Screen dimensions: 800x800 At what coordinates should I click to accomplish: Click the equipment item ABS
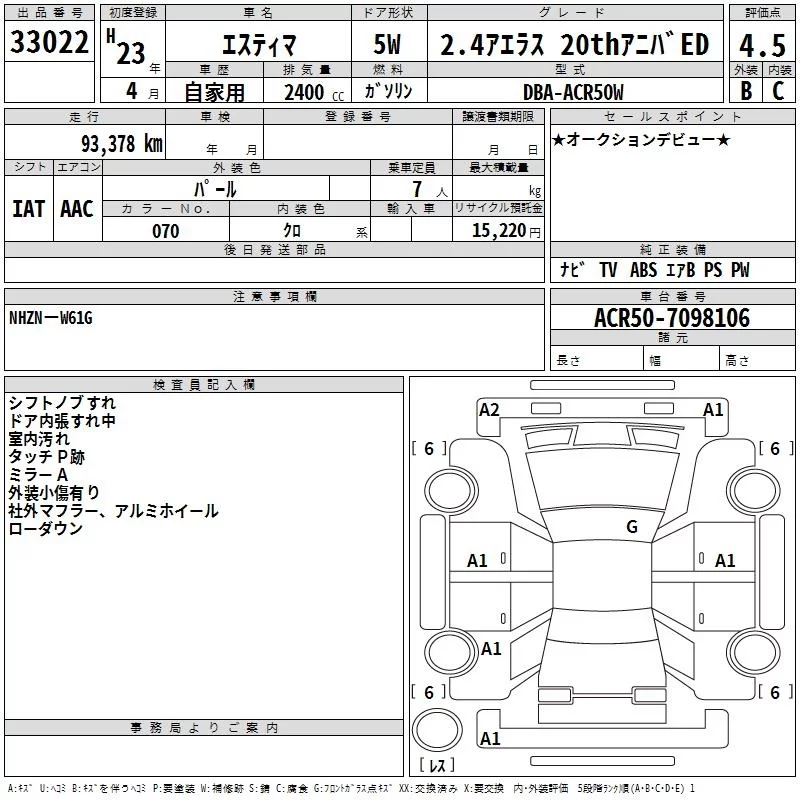coord(643,269)
